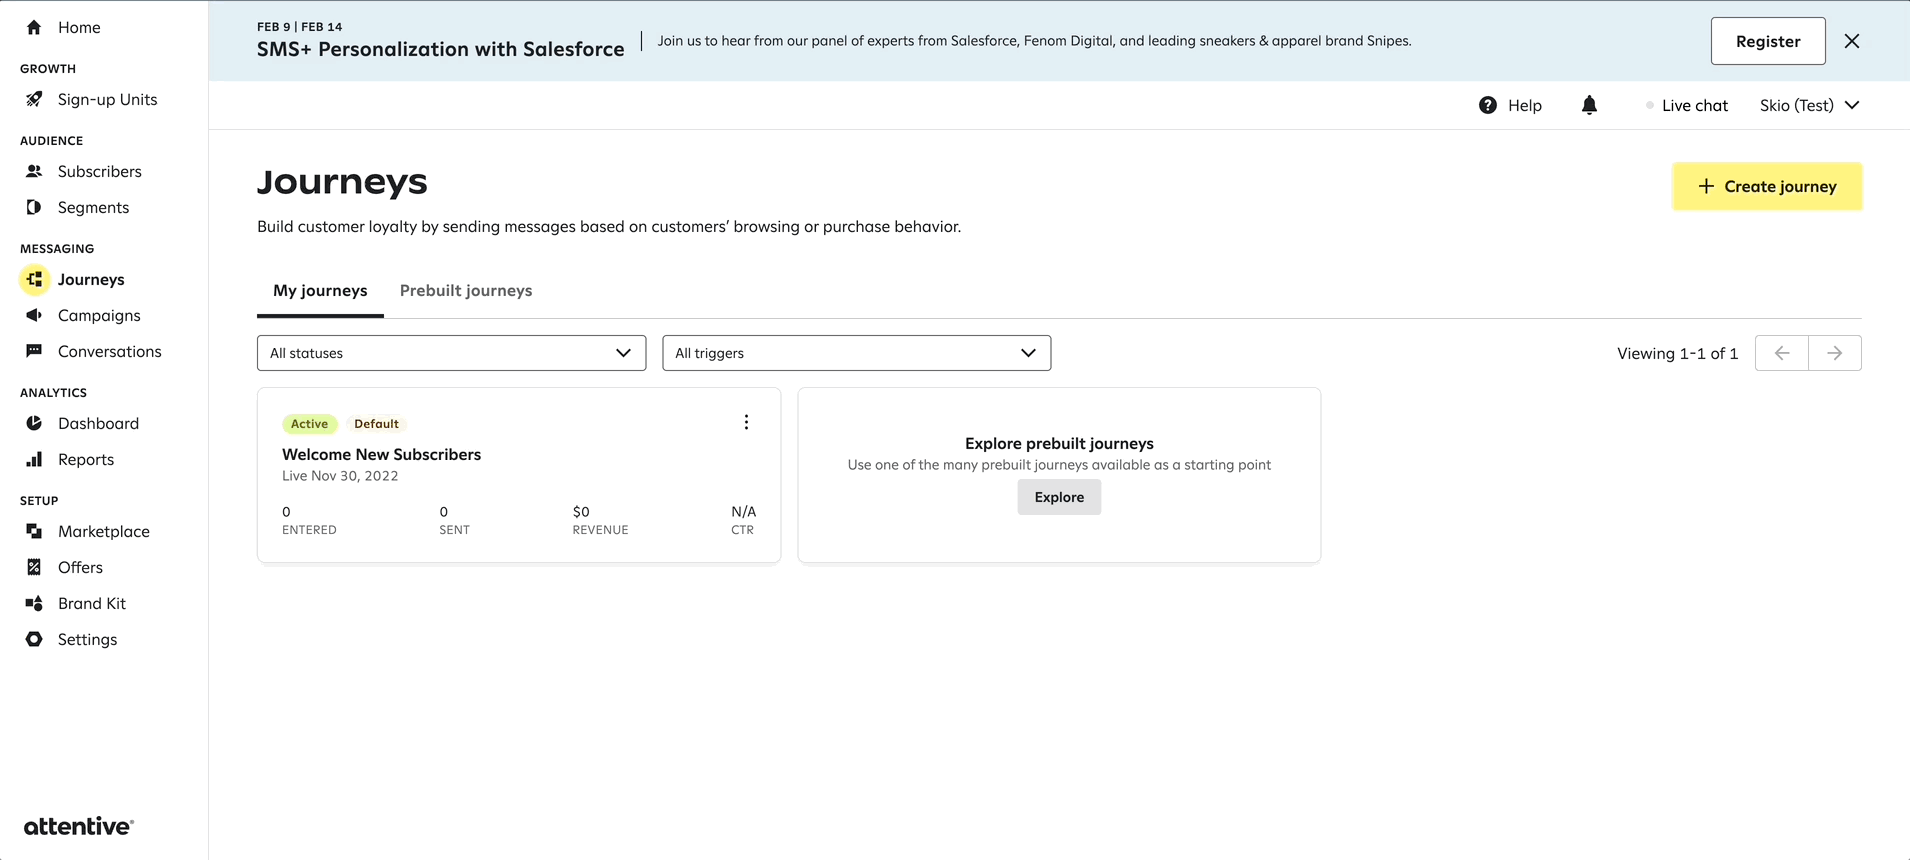Click the Journeys icon in sidebar
Viewport: 1910px width, 860px height.
[x=34, y=279]
